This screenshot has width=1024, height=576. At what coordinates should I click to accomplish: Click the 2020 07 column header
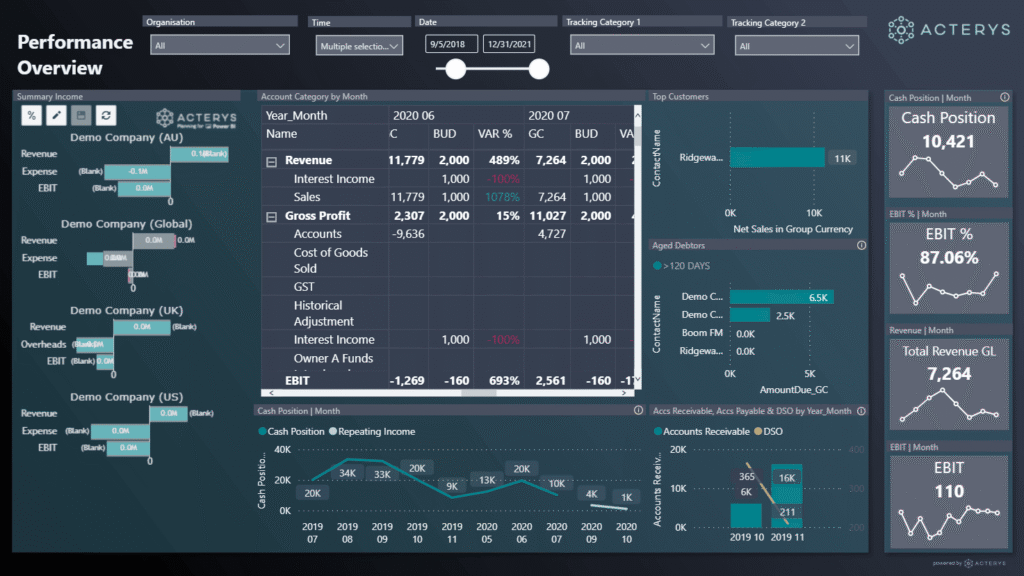pyautogui.click(x=549, y=116)
